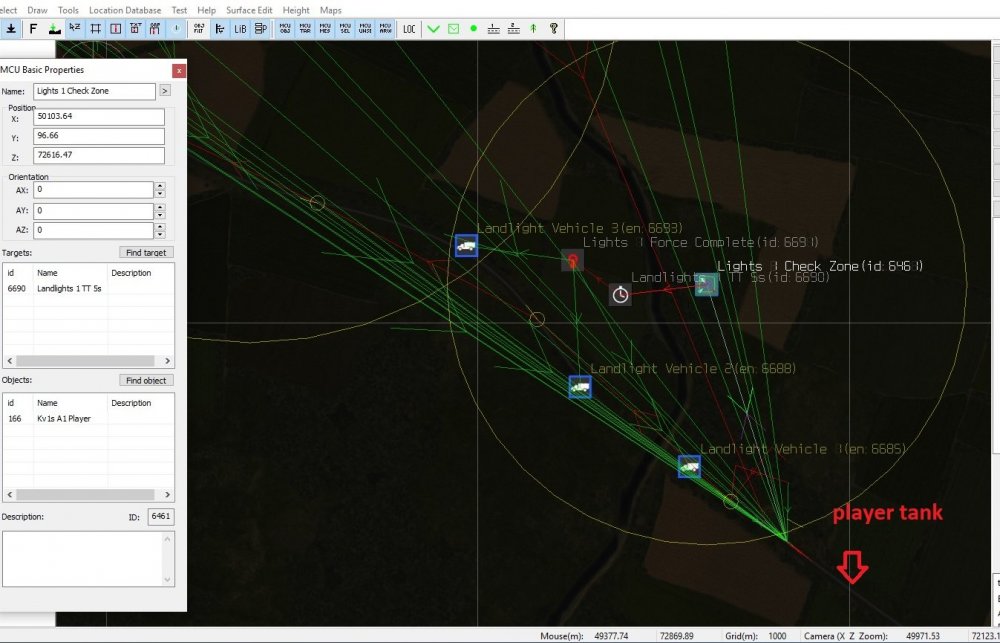Viewport: 1000px width, 643px height.
Task: Toggle the XZ arrow toolbar icon
Action: (75, 29)
